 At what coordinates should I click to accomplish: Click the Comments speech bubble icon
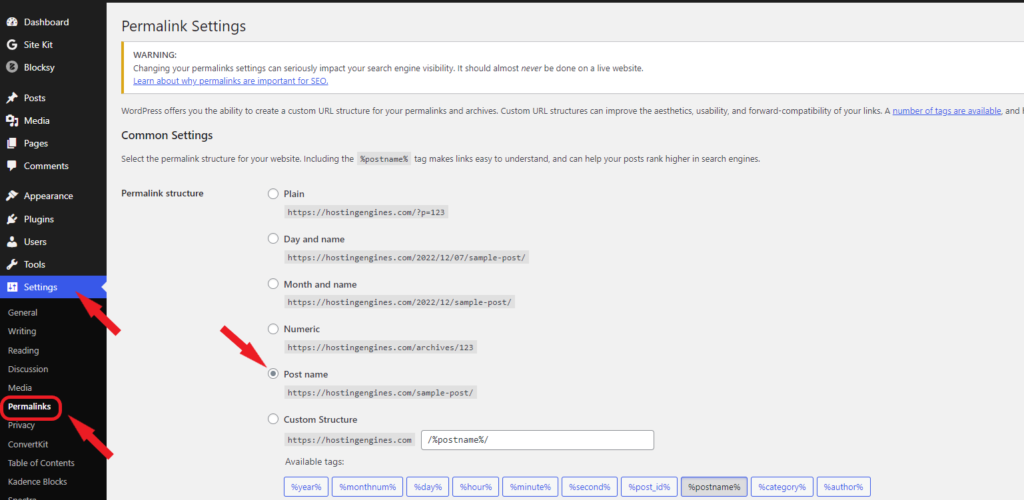[12, 166]
